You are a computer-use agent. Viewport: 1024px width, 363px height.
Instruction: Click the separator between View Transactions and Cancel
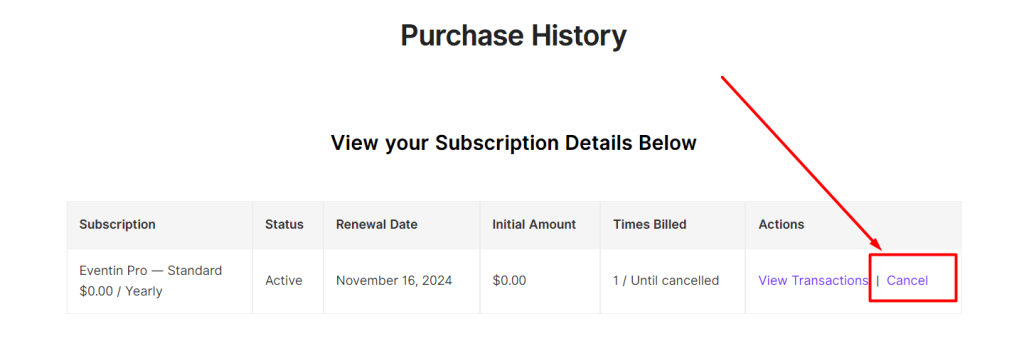tap(878, 281)
